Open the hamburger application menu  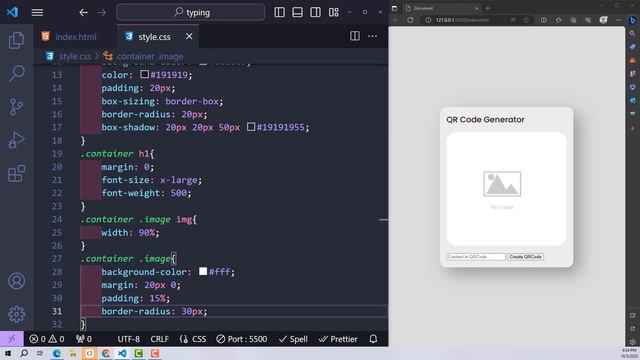[x=37, y=13]
